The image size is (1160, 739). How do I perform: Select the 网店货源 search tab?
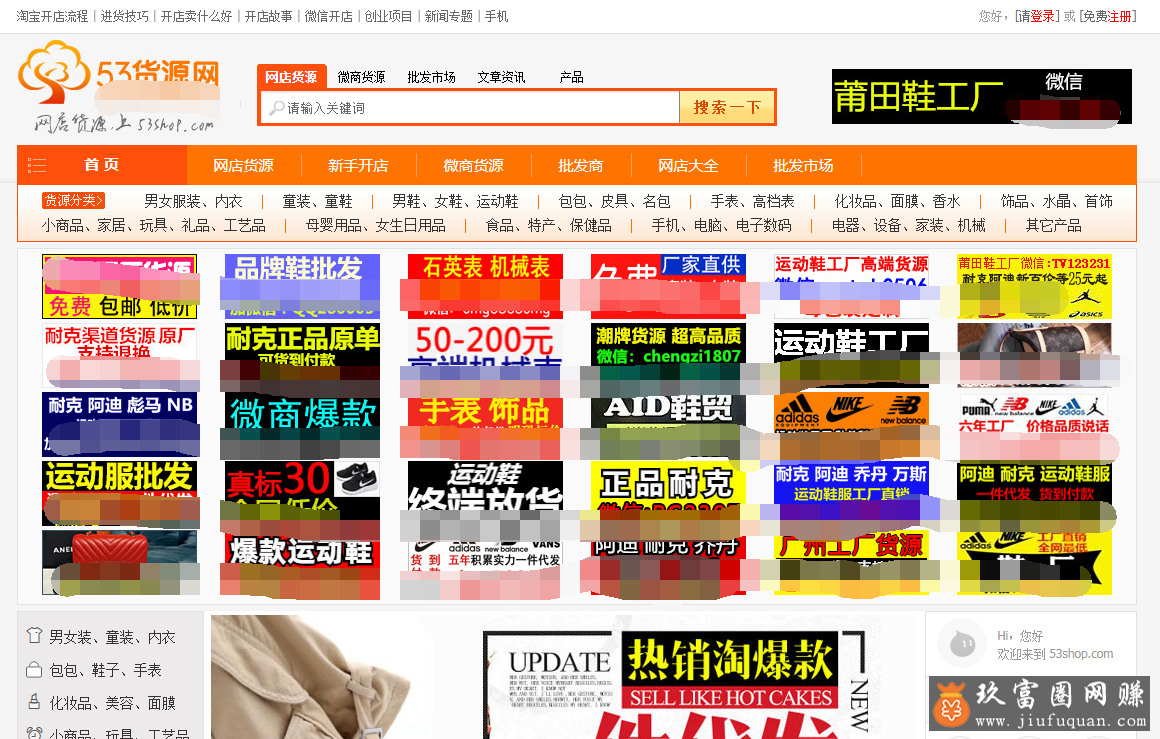tap(291, 77)
